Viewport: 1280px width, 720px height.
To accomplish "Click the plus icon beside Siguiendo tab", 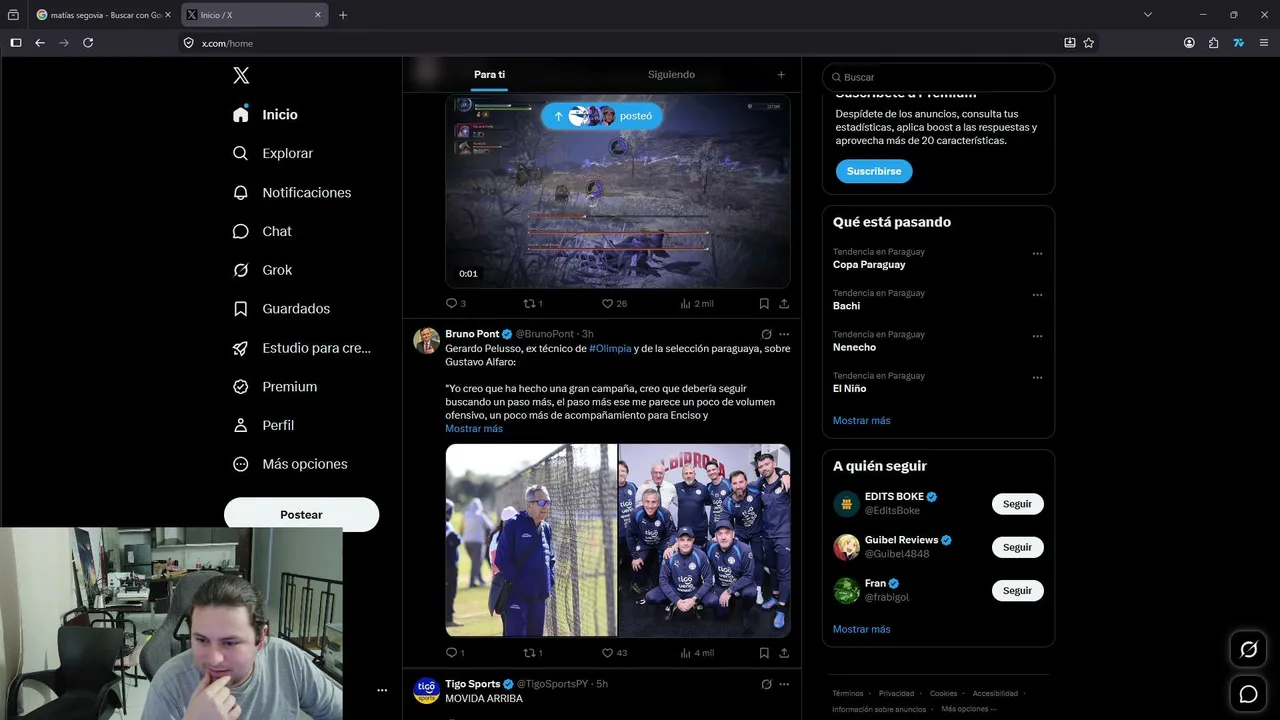I will (781, 75).
